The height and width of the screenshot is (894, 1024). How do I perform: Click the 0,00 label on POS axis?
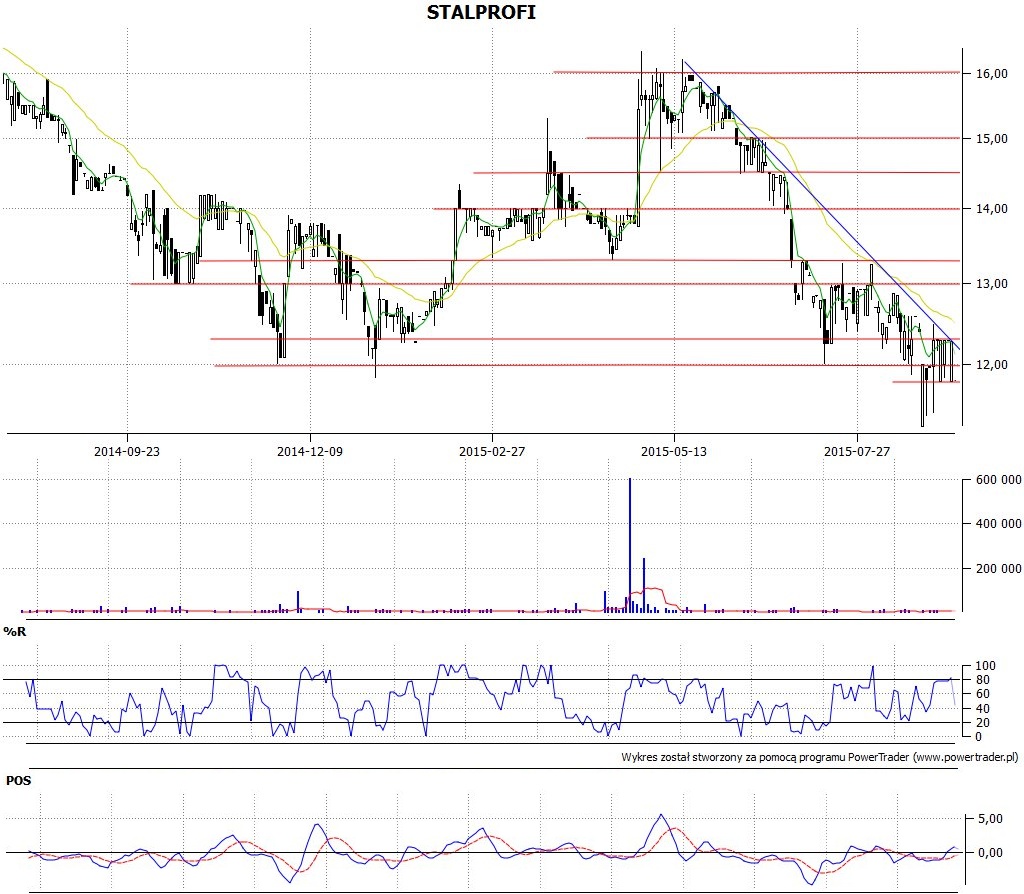pyautogui.click(x=992, y=853)
